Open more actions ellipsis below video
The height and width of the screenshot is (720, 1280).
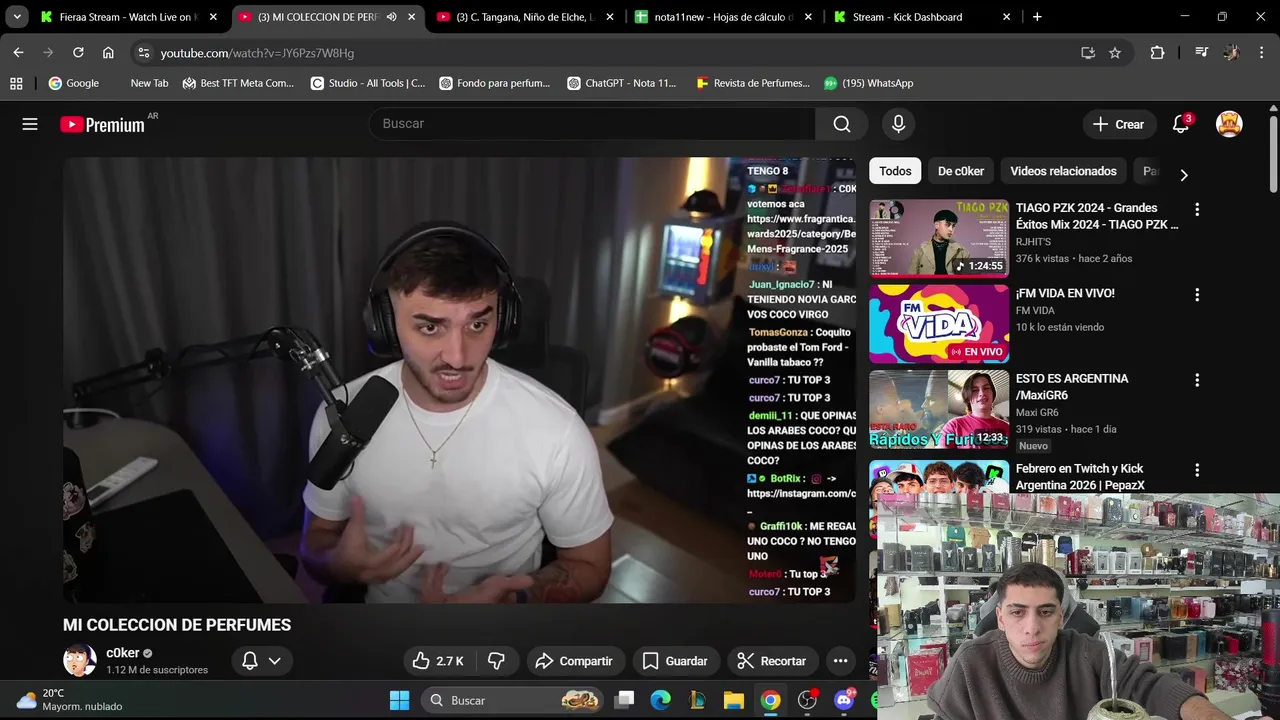click(840, 661)
